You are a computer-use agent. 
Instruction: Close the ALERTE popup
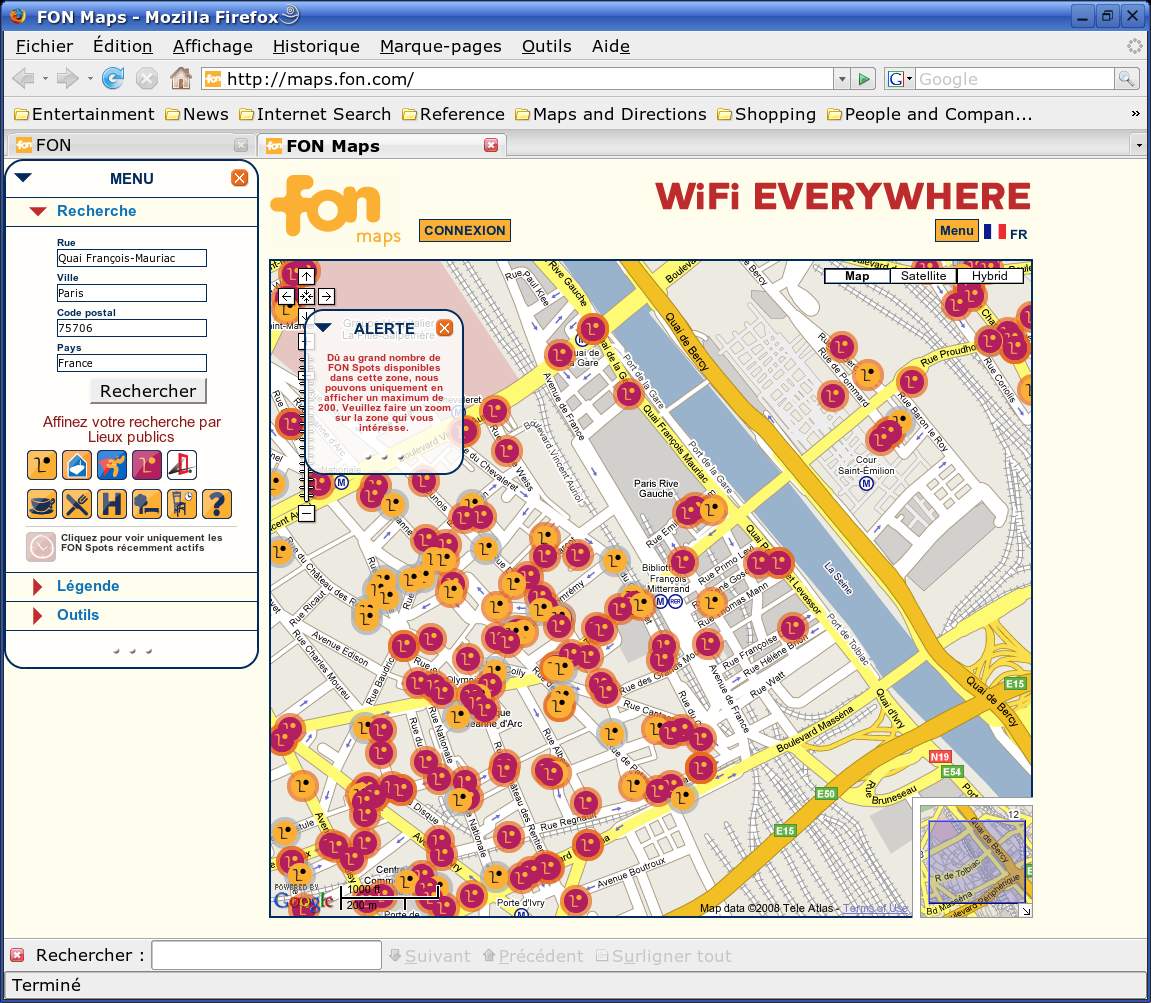click(444, 328)
